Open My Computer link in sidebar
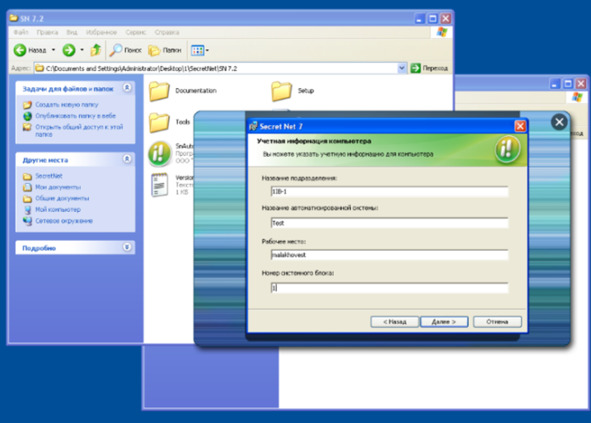 tap(58, 210)
